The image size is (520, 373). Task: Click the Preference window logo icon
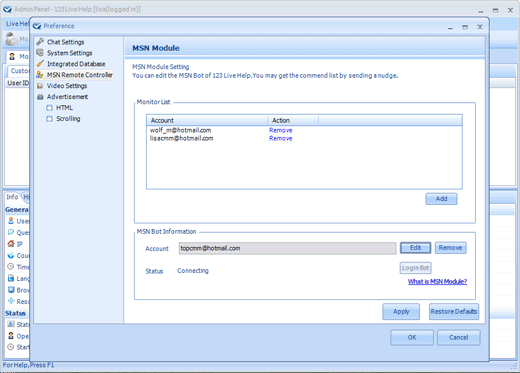click(x=37, y=26)
